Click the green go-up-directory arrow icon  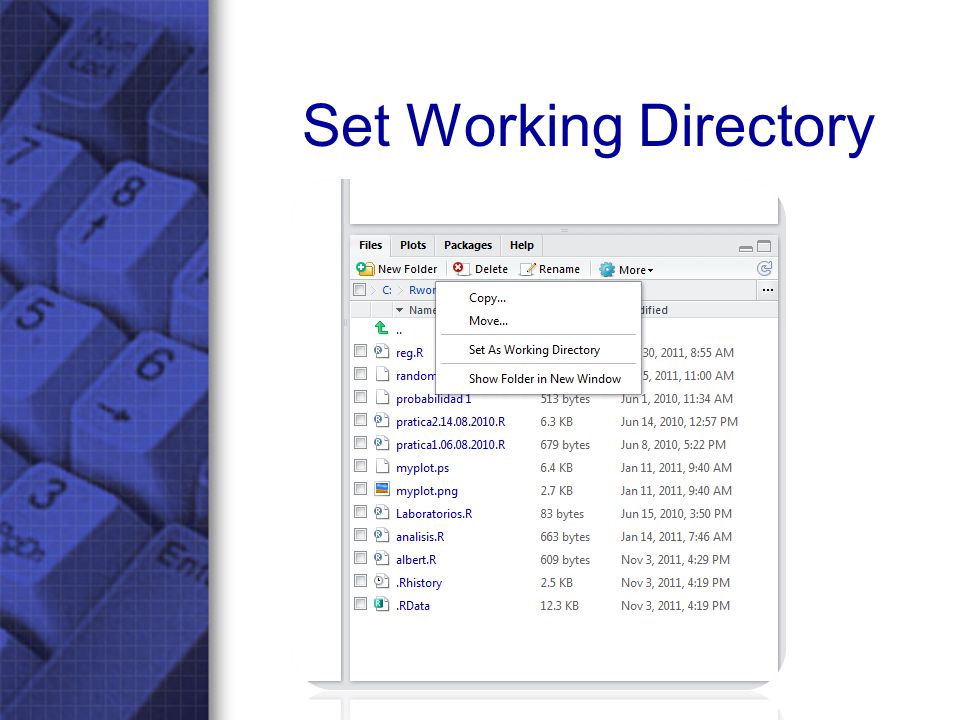point(381,328)
